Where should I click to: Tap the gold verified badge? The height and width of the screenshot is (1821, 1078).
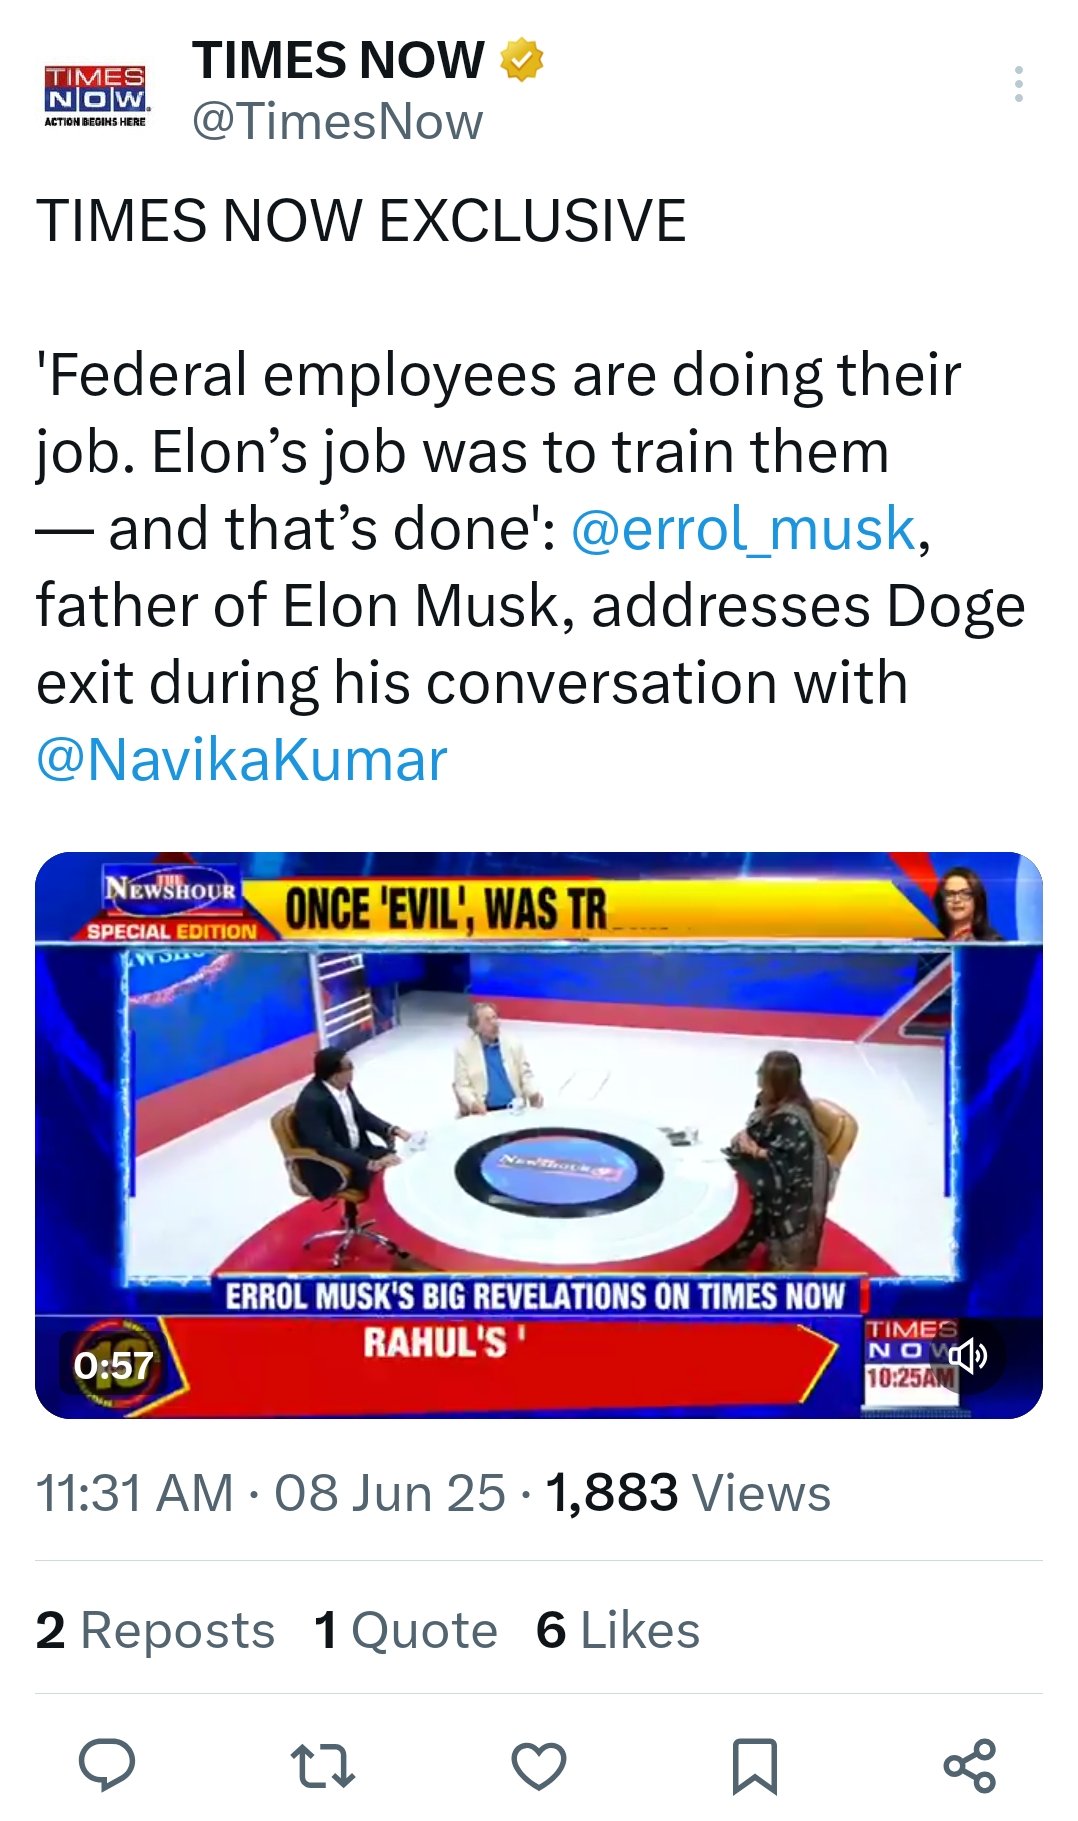[x=521, y=59]
